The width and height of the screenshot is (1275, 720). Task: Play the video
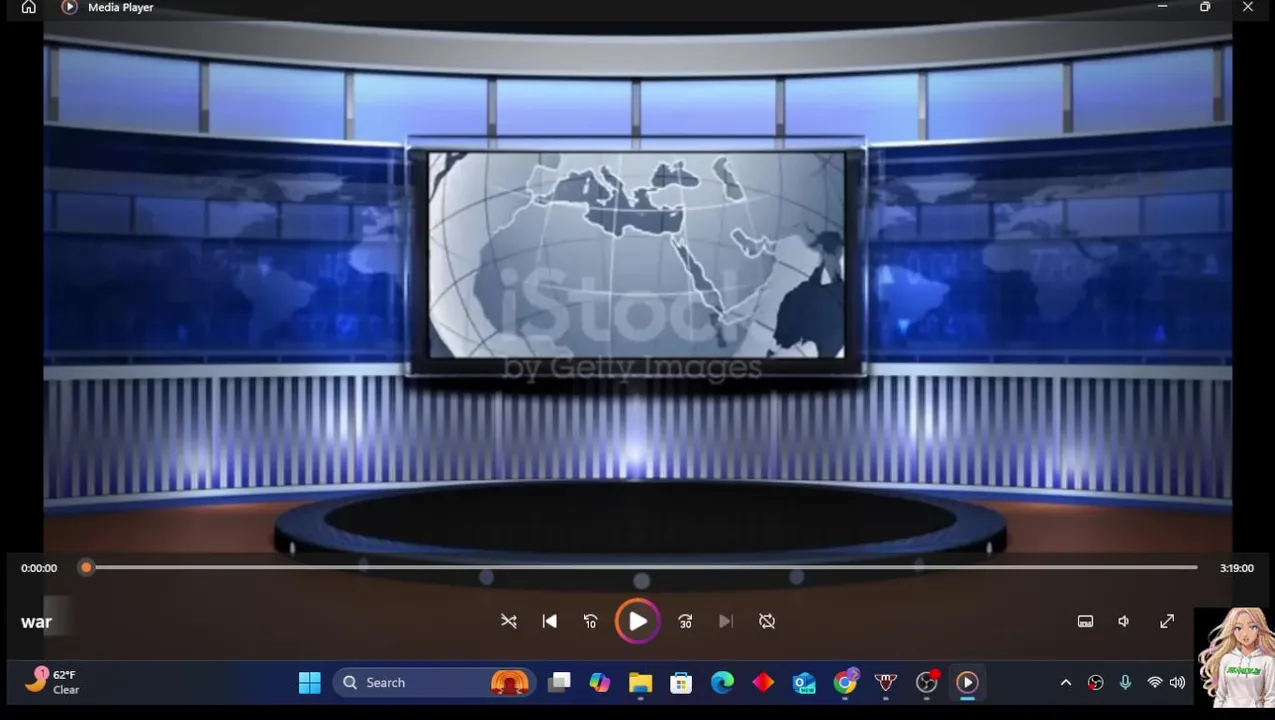[x=637, y=621]
